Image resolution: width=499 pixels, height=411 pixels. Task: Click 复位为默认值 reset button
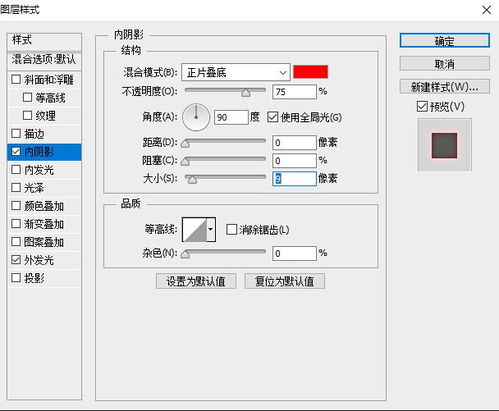tap(284, 281)
